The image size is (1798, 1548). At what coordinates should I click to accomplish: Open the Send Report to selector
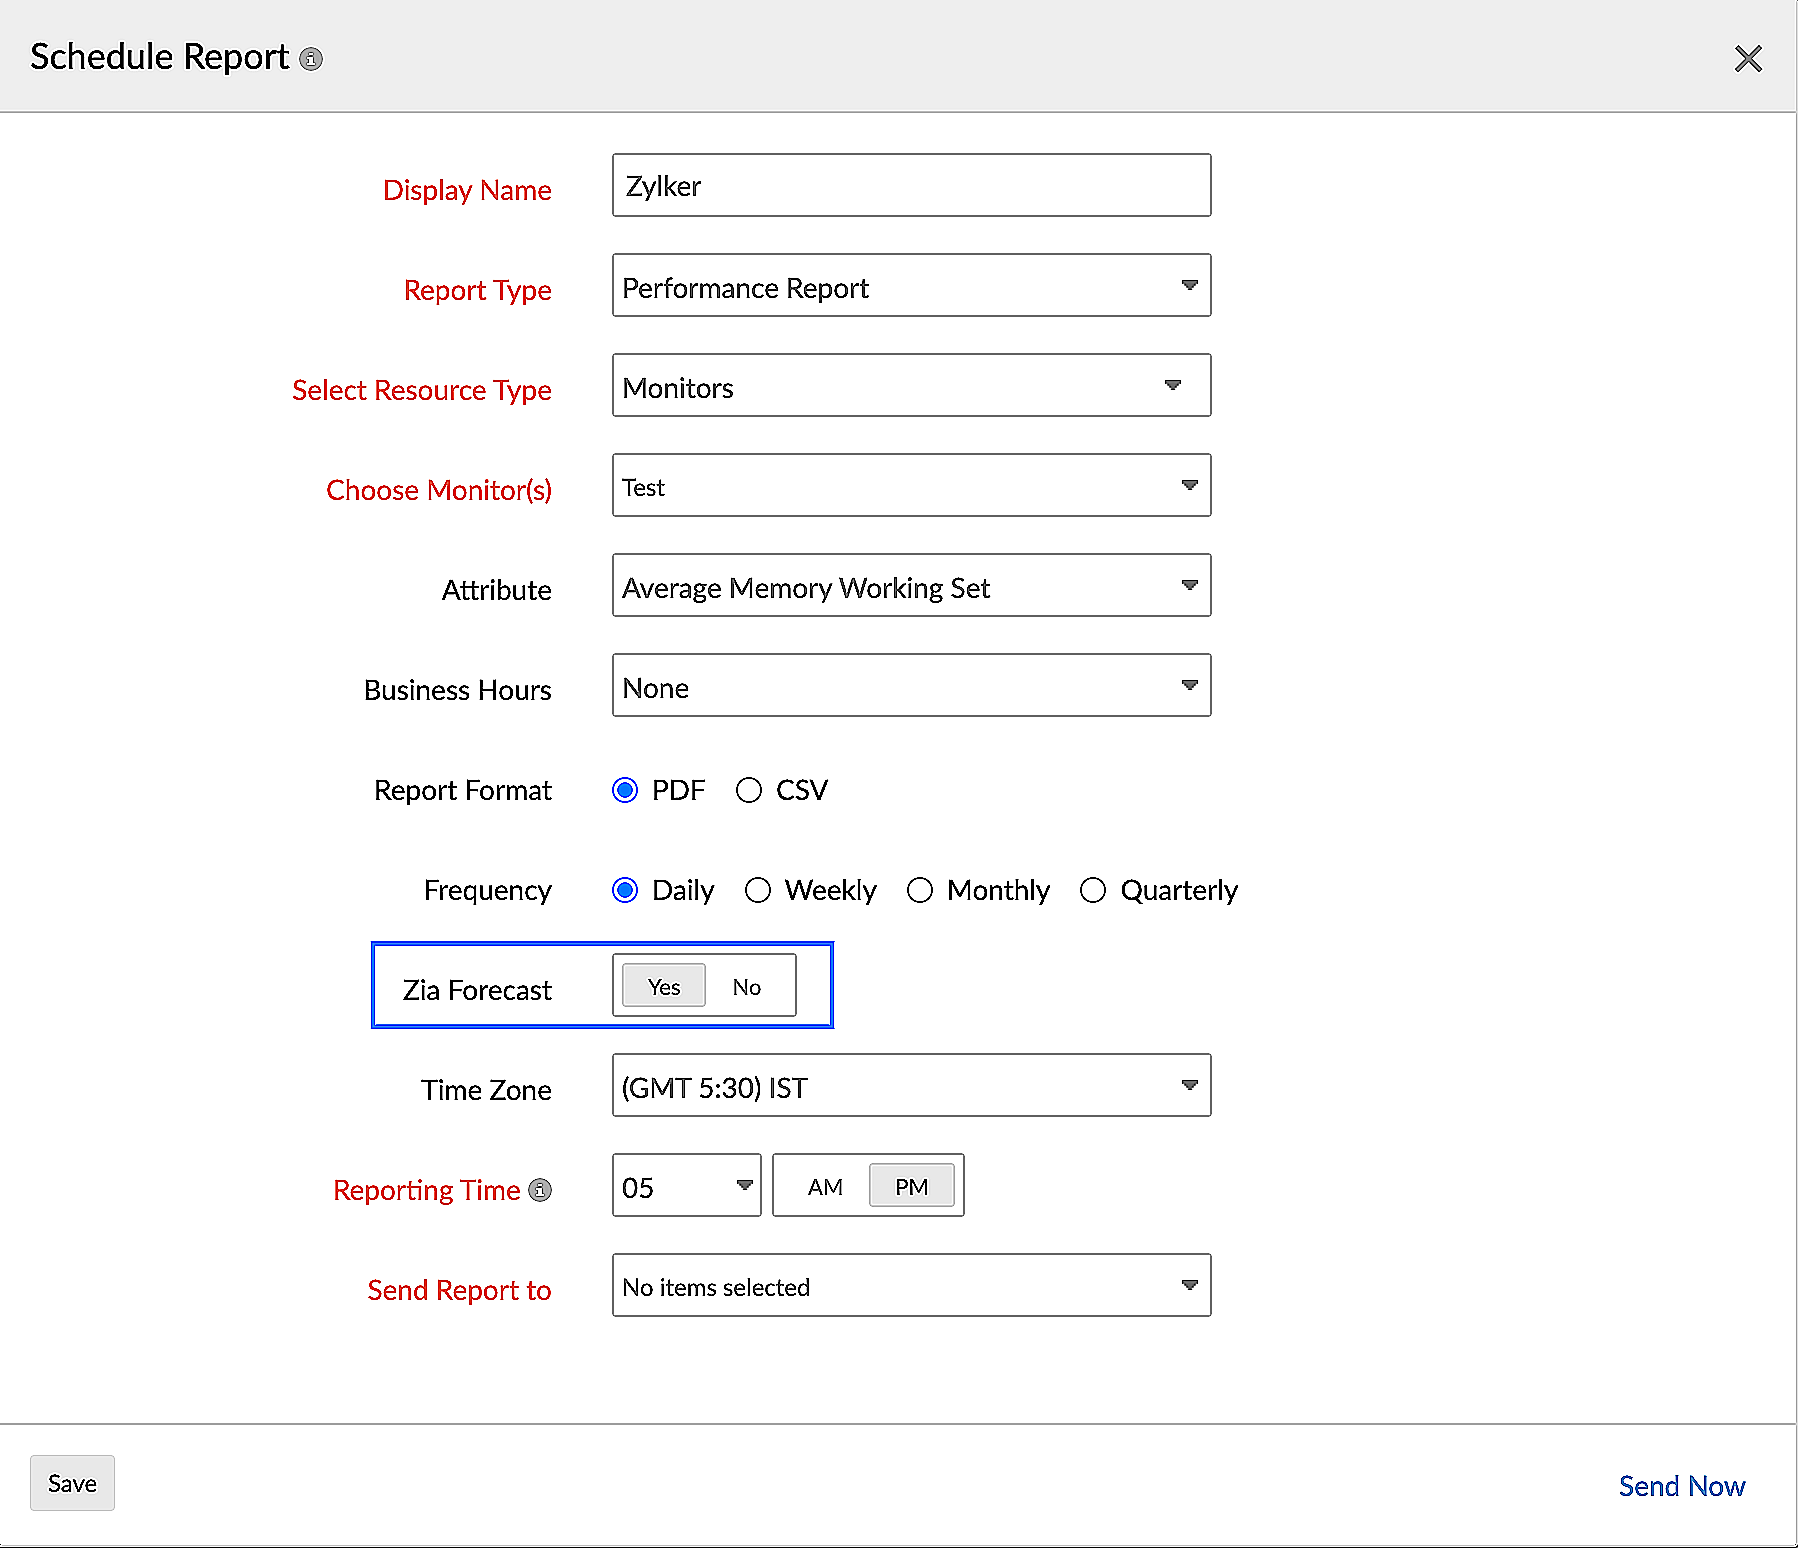click(1189, 1286)
